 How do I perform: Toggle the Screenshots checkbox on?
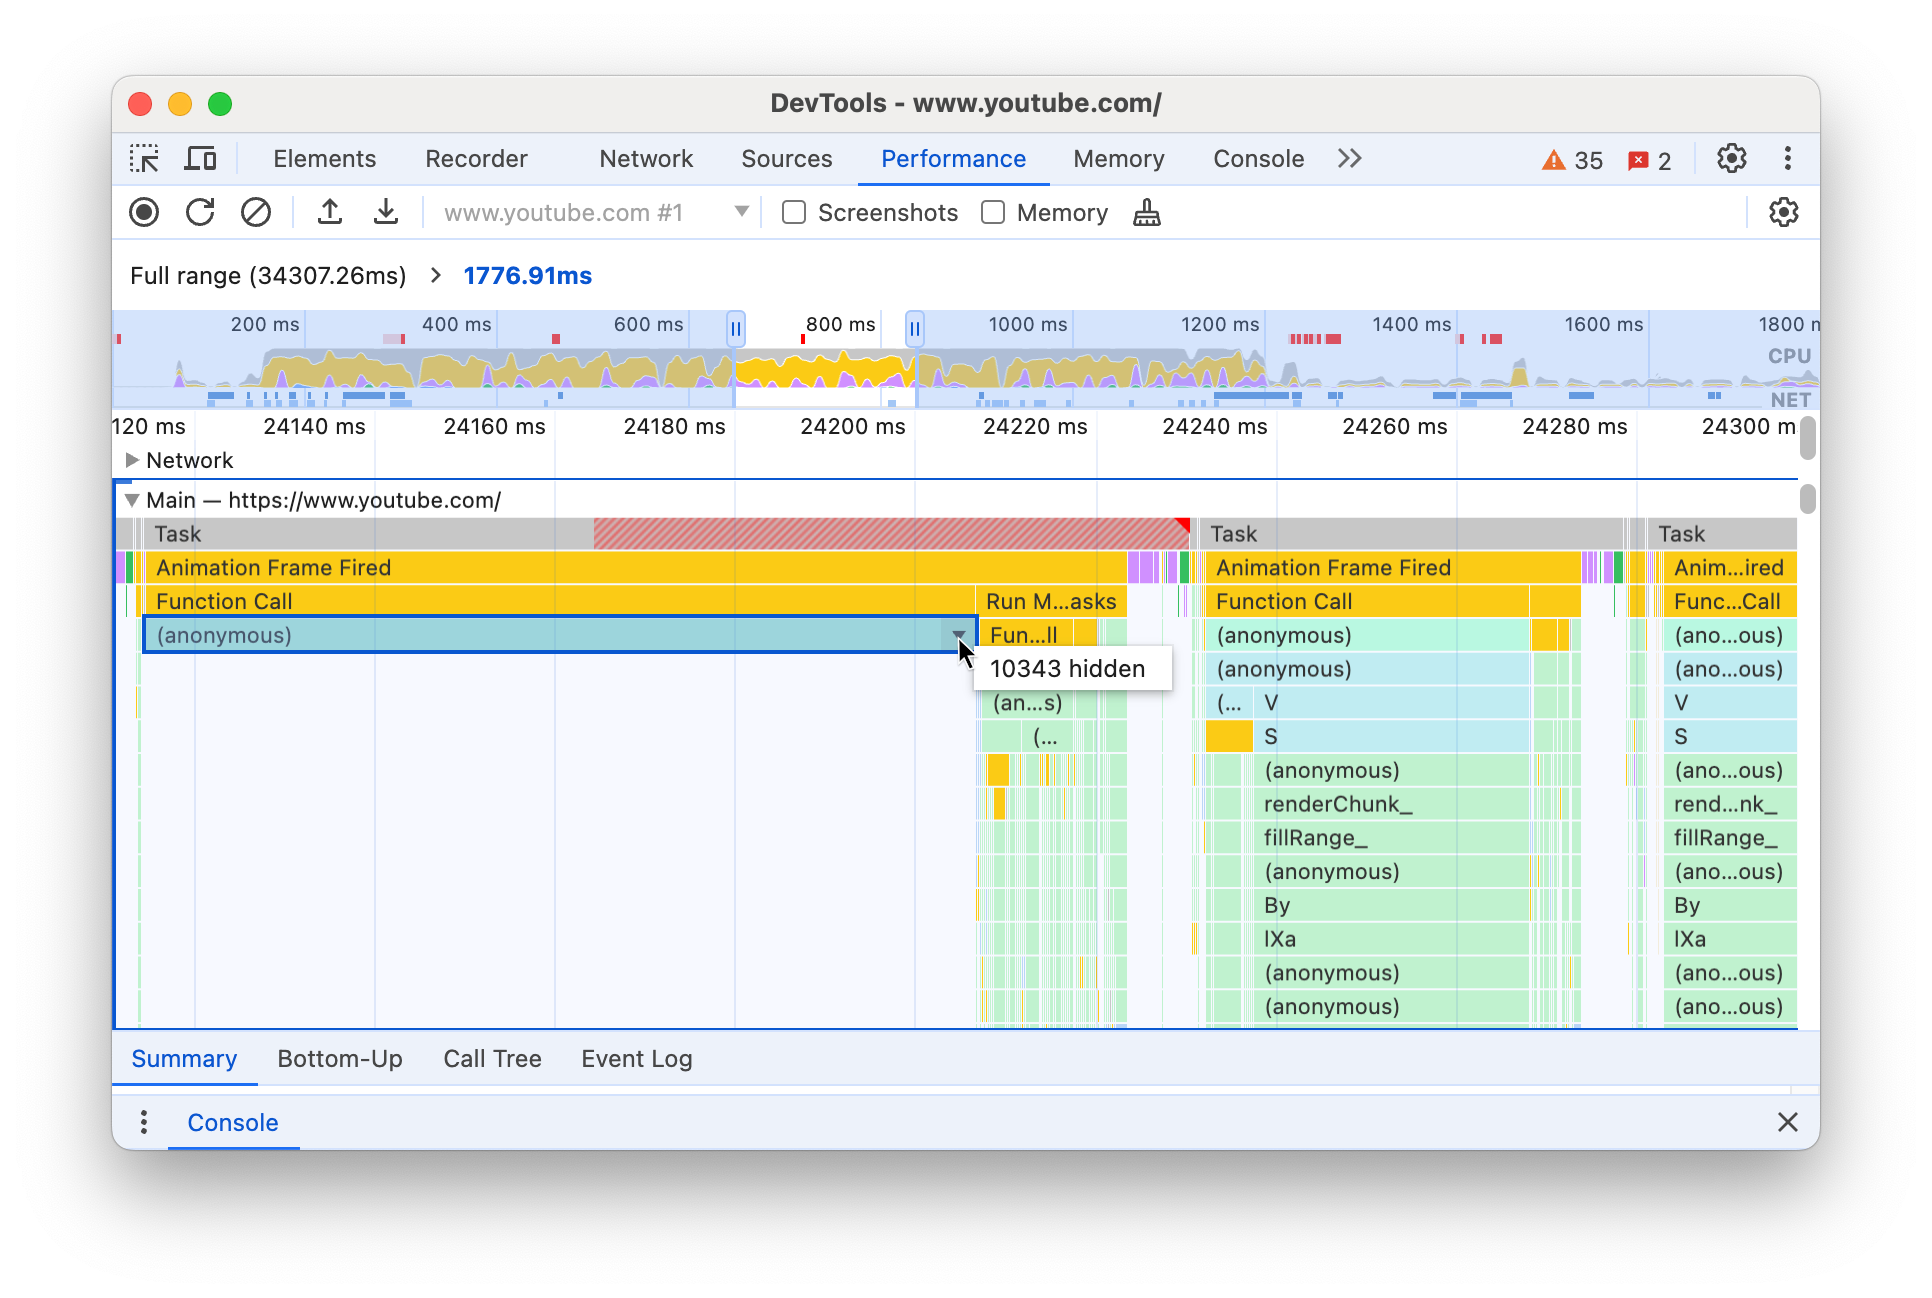coord(794,213)
